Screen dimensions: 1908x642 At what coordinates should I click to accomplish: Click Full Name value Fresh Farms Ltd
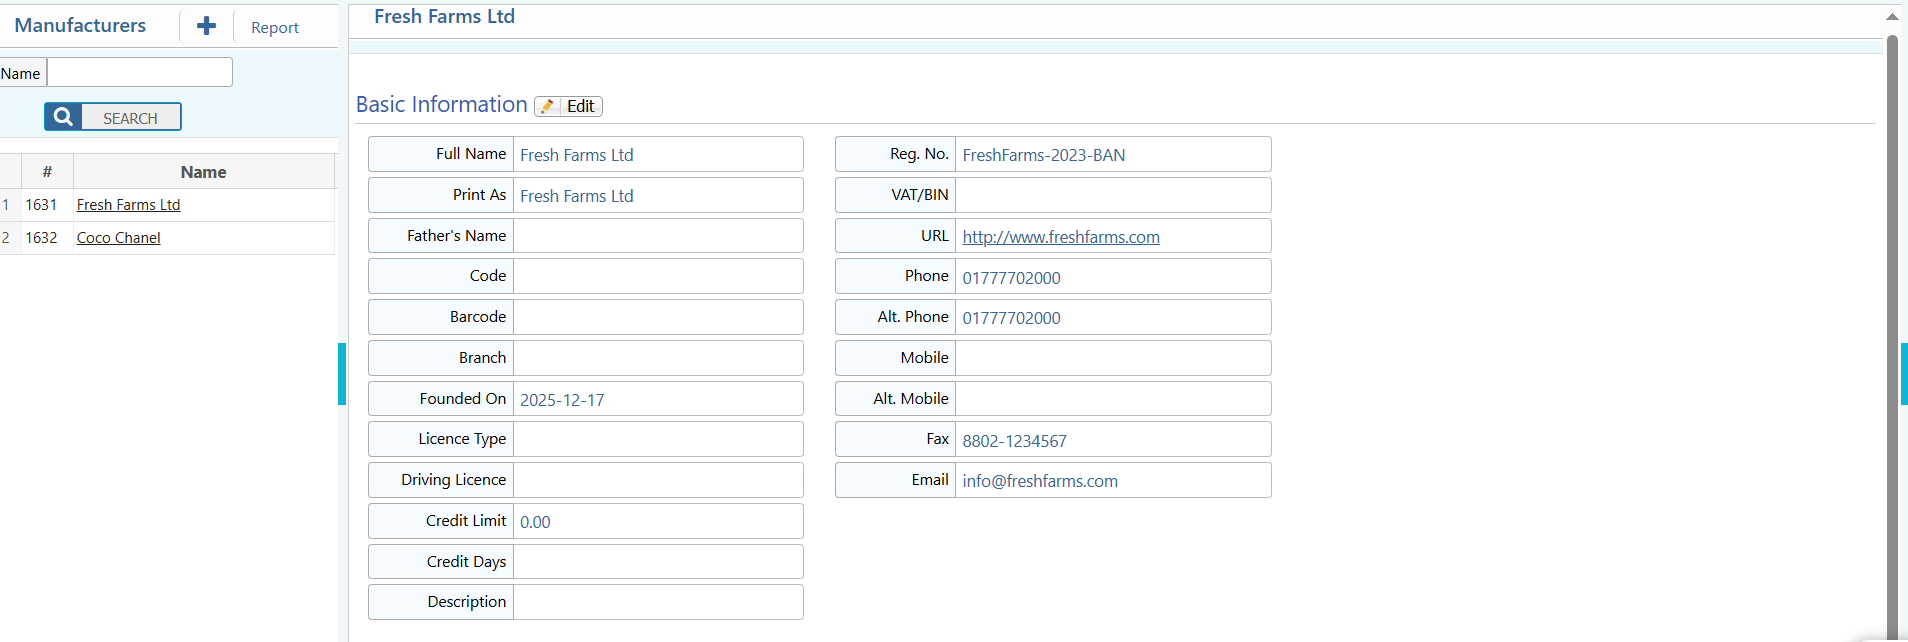pyautogui.click(x=577, y=155)
